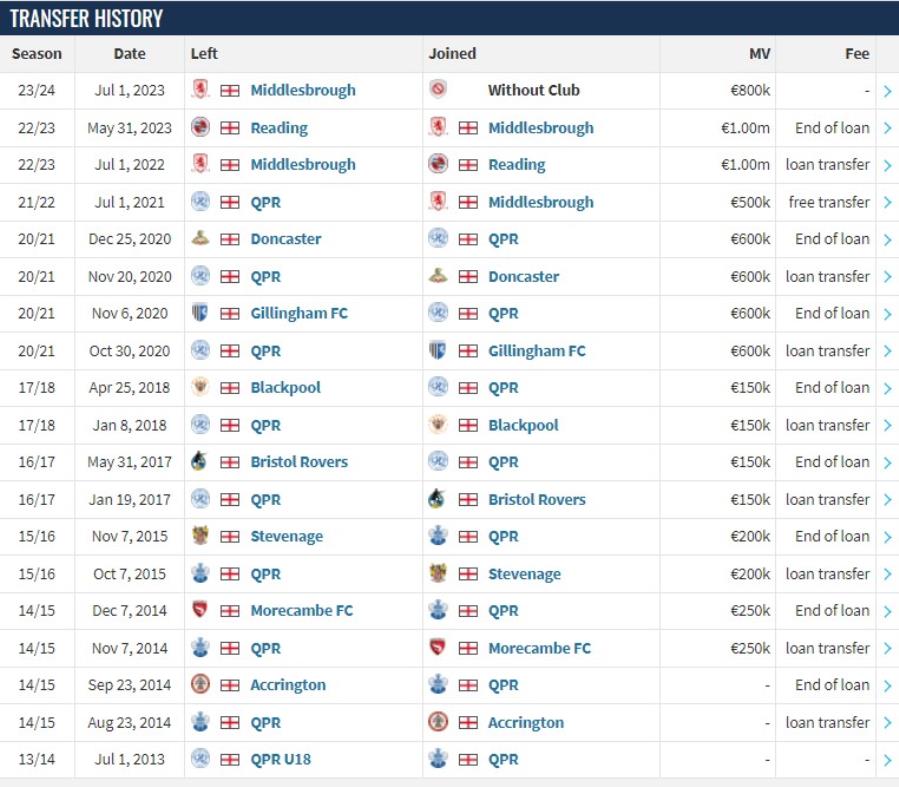The image size is (899, 787).
Task: Click the Reading club crest, May 31, 2023 row
Action: (200, 127)
